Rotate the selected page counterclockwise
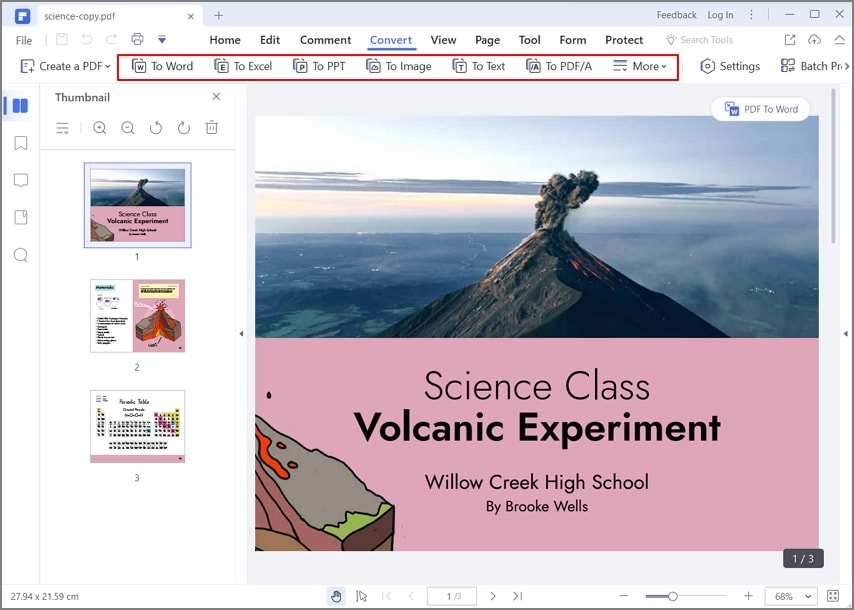The width and height of the screenshot is (854, 610). coord(155,128)
